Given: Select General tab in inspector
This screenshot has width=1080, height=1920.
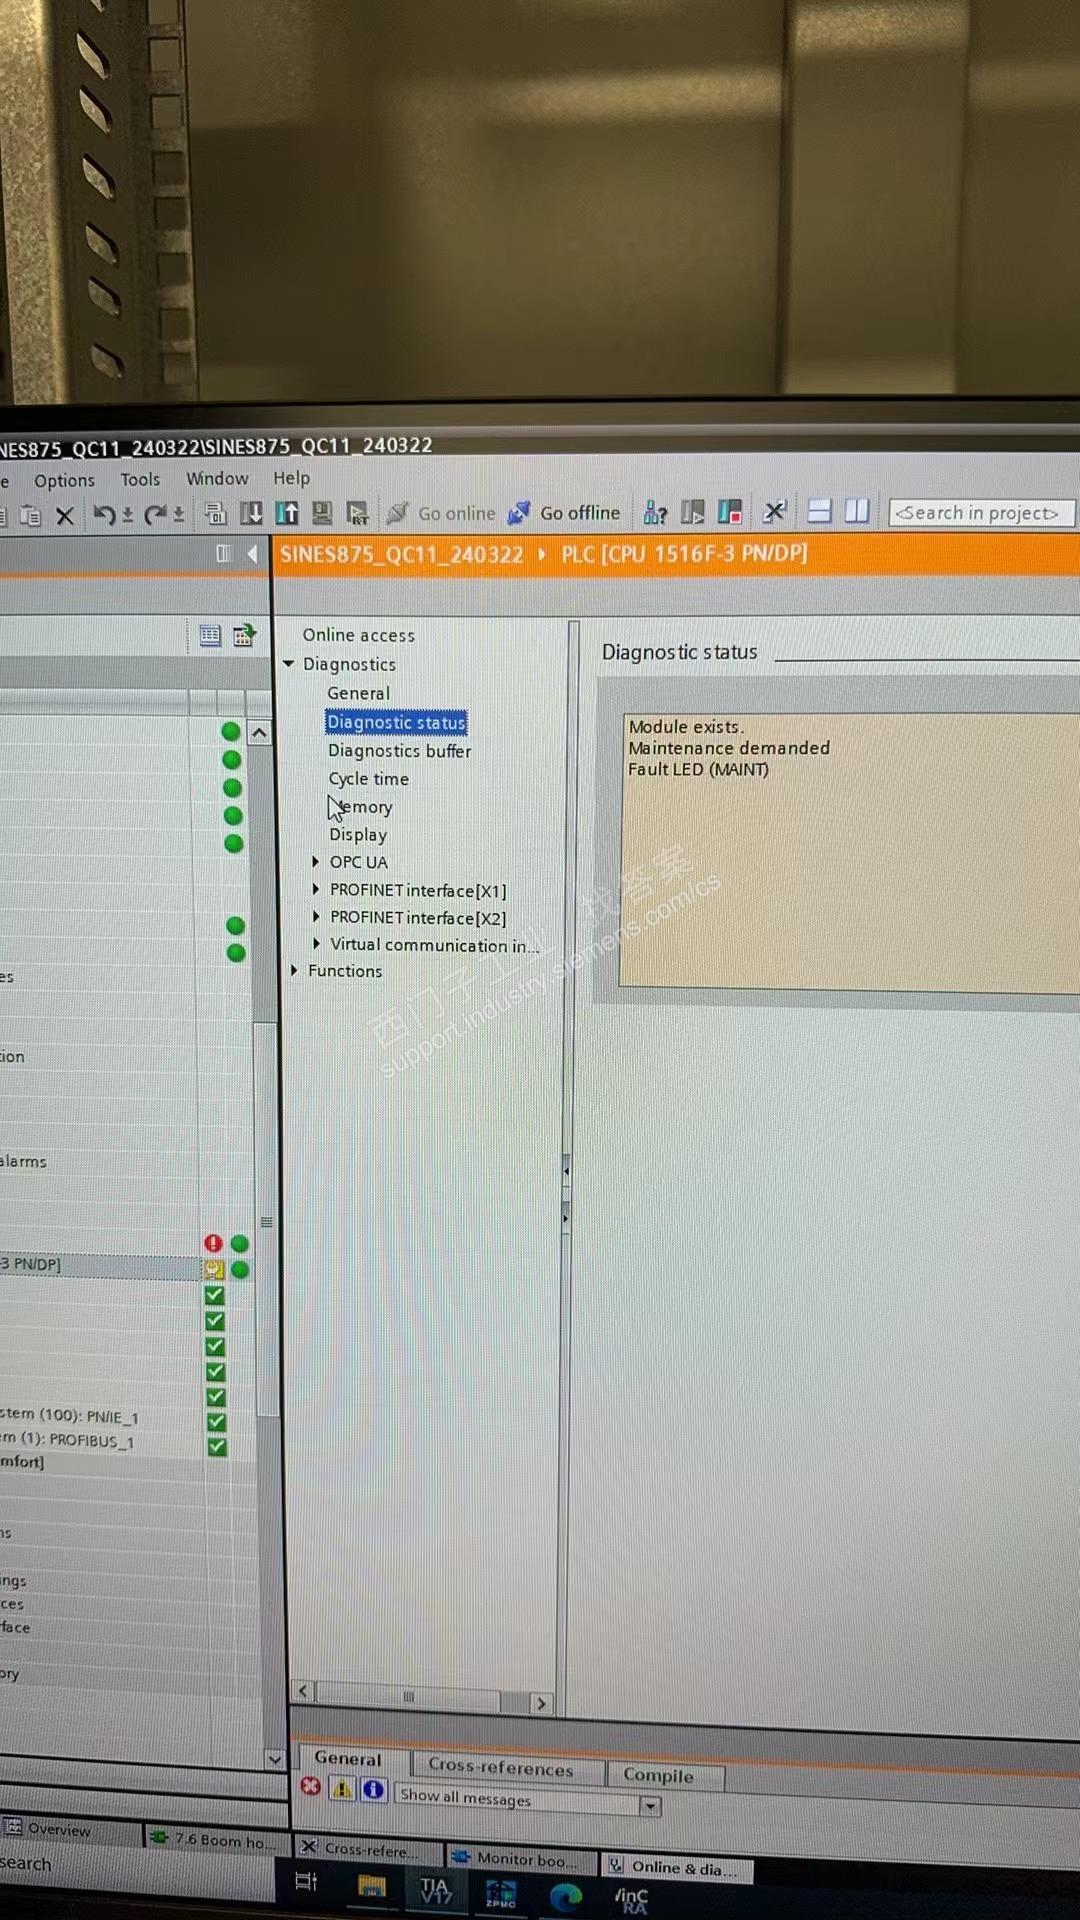Looking at the screenshot, I should [348, 1758].
